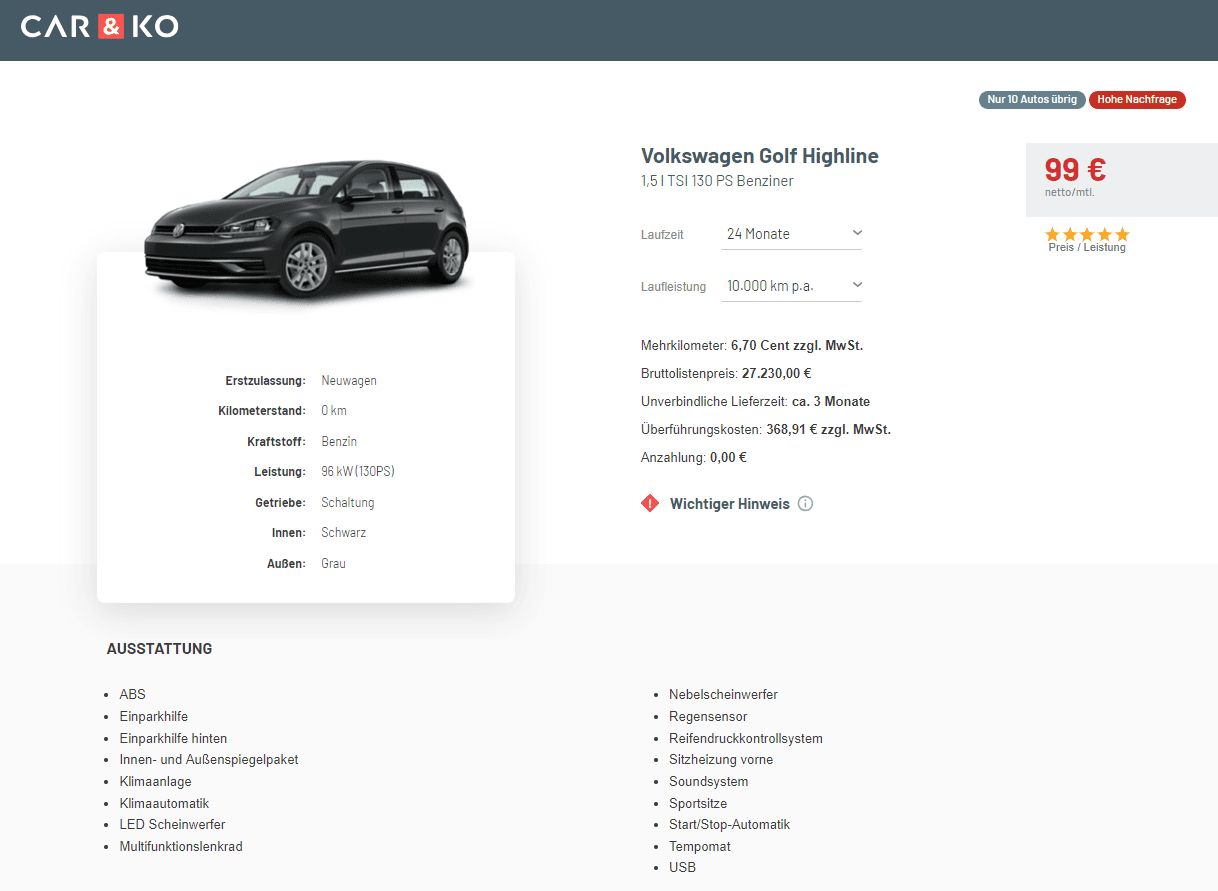Click the CAR & KO logo

coord(100,26)
